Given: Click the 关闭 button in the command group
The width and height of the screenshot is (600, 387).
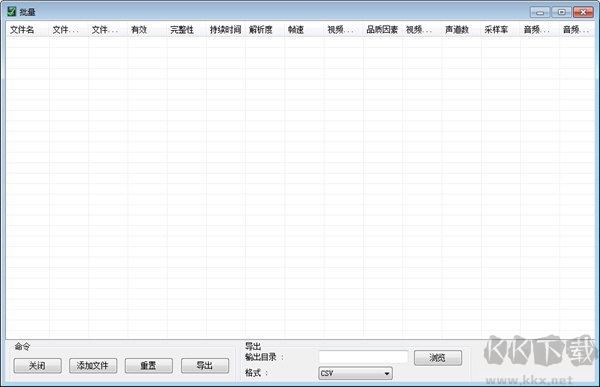Looking at the screenshot, I should pos(37,366).
